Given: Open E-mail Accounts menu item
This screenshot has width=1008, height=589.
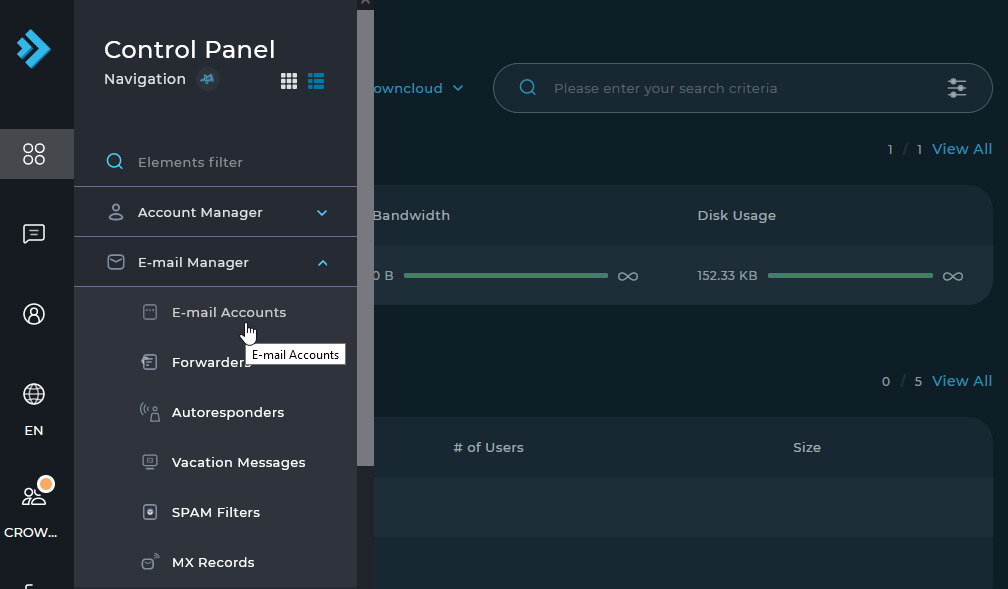Looking at the screenshot, I should point(228,312).
